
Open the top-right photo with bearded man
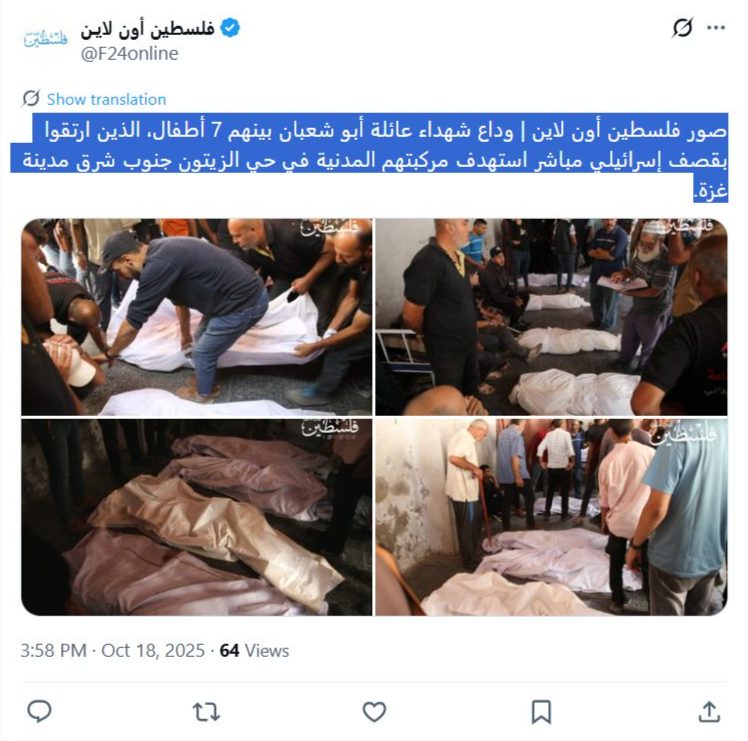(x=551, y=317)
